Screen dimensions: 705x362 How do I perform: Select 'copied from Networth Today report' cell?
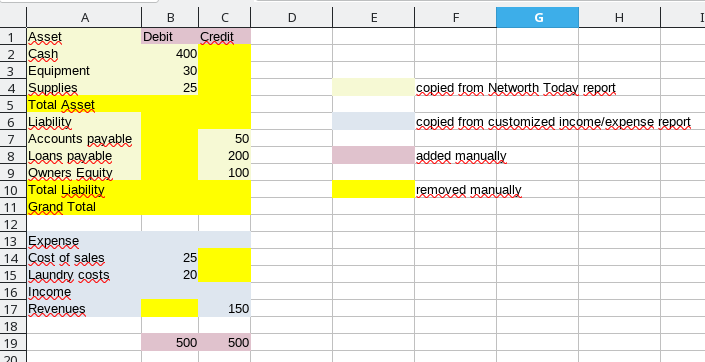pos(516,88)
